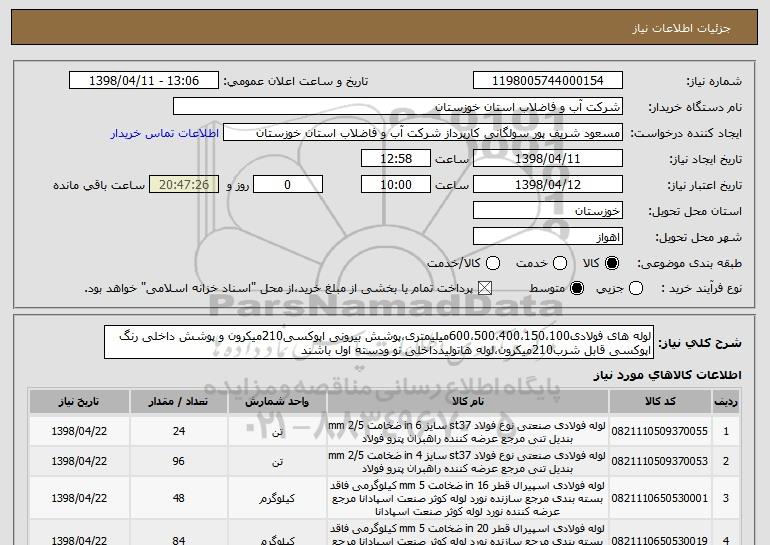
Task: Click the request creator name field
Action: point(423,133)
